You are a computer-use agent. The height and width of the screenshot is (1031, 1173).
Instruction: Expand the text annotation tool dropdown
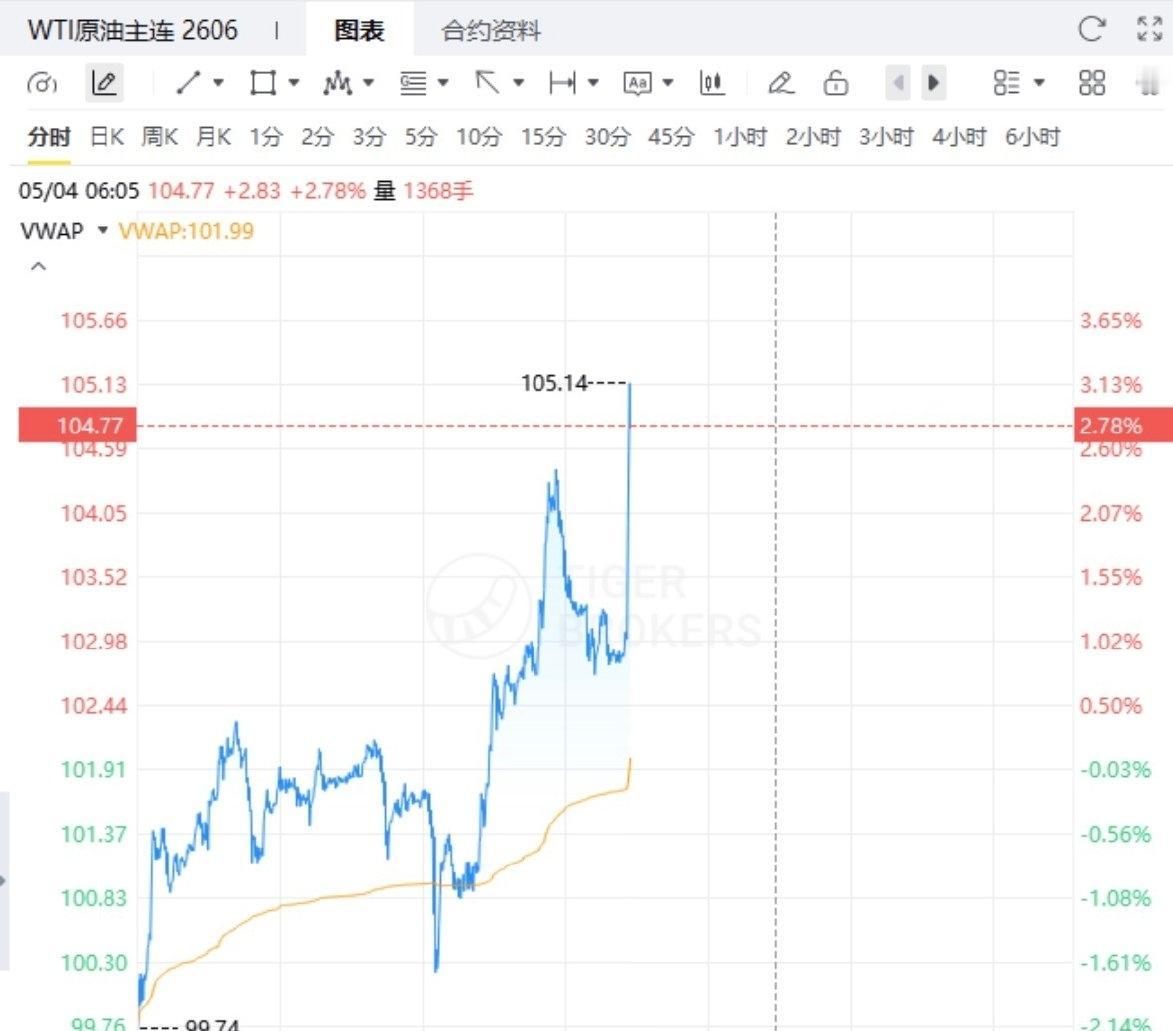[x=668, y=82]
